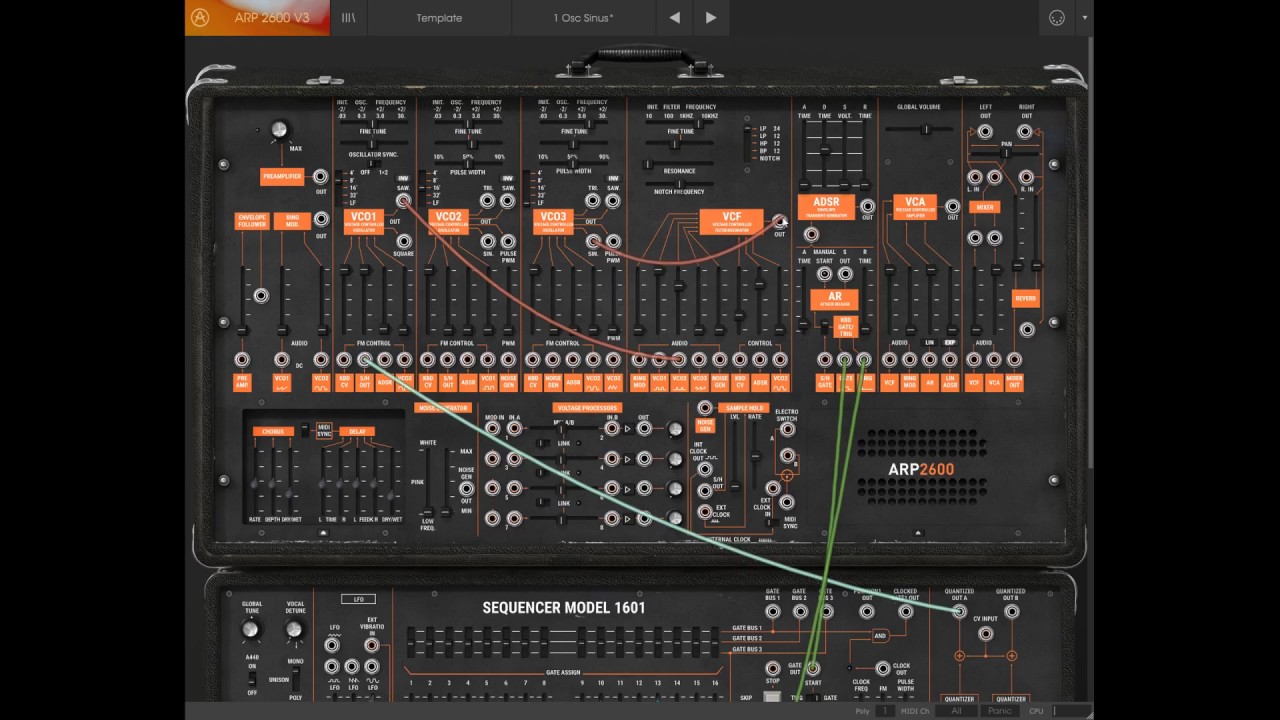Click the VCO3 TRI output jack

[x=593, y=201]
